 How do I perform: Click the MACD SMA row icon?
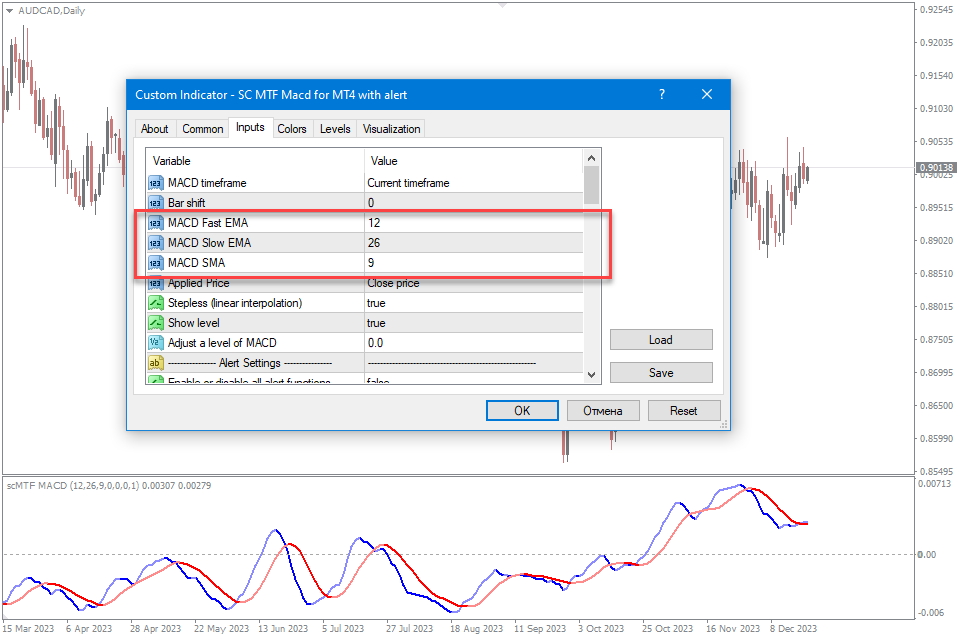tap(156, 263)
